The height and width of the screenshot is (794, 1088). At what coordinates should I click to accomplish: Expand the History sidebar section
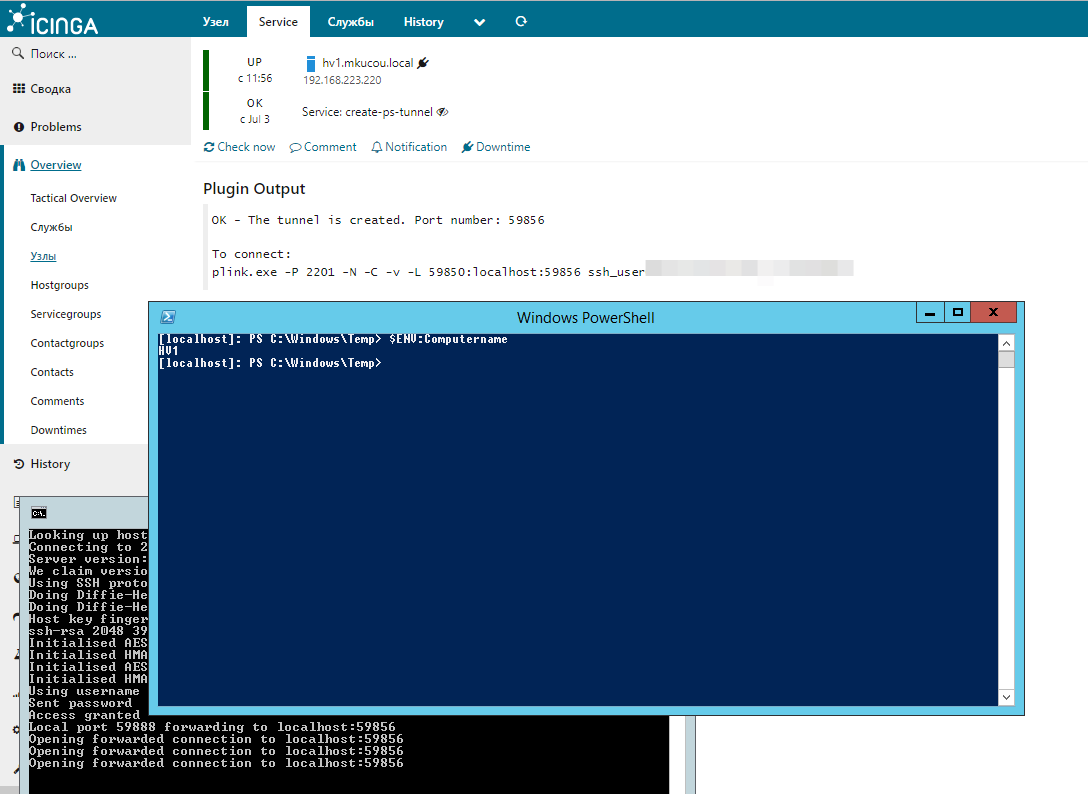click(x=49, y=464)
